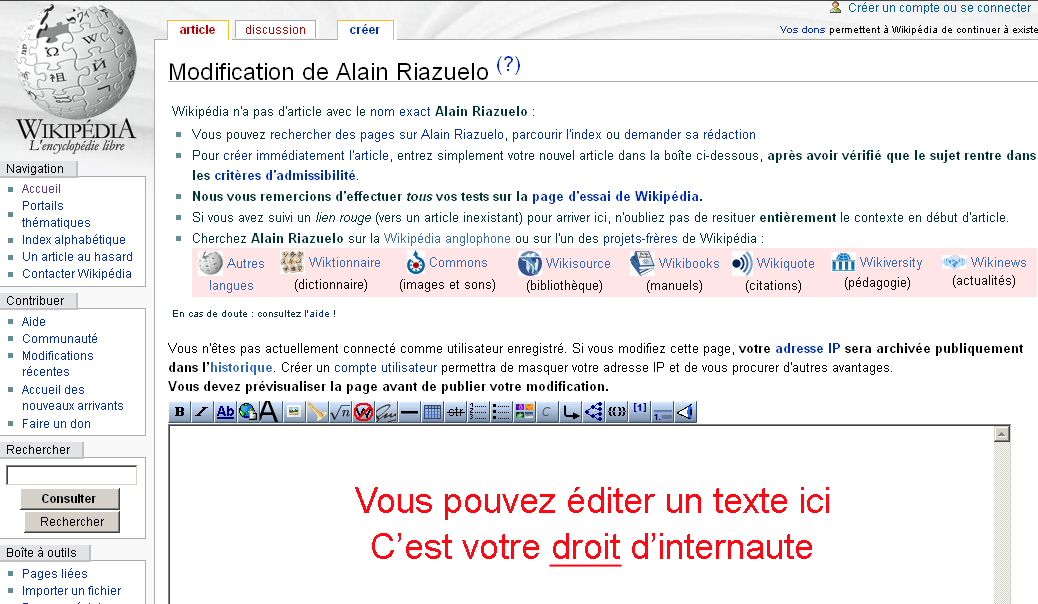Screen dimensions: 1038x604
Task: Insert a math formula with the square root icon
Action: (340, 412)
